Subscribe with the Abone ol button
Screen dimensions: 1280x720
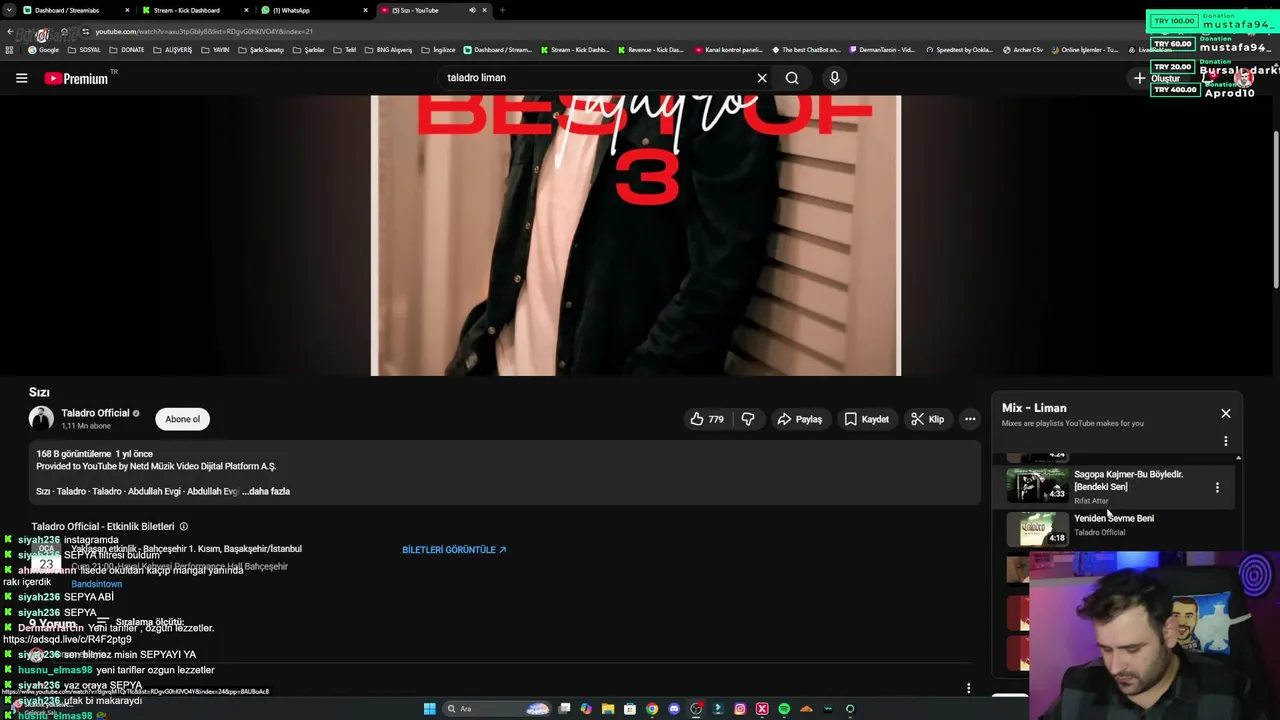[182, 419]
